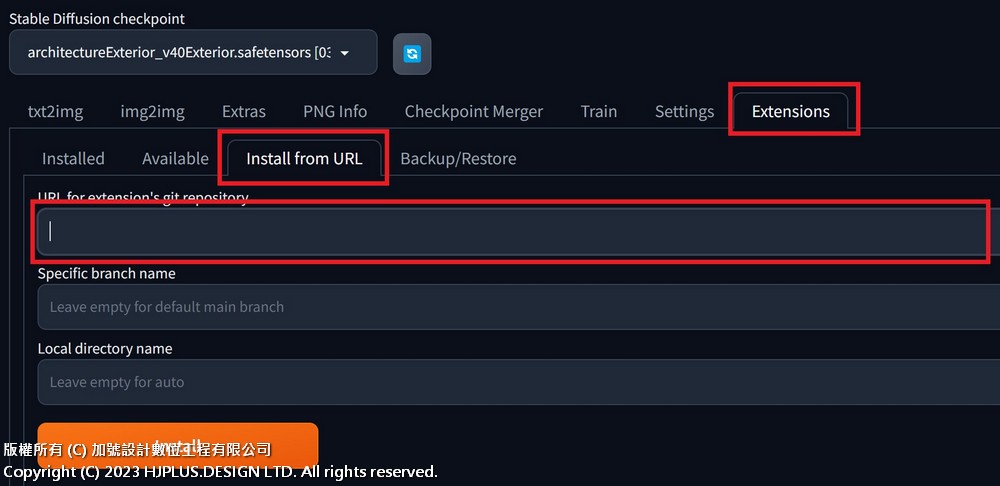Go to the Extras tab
This screenshot has height=486, width=1000.
(244, 111)
